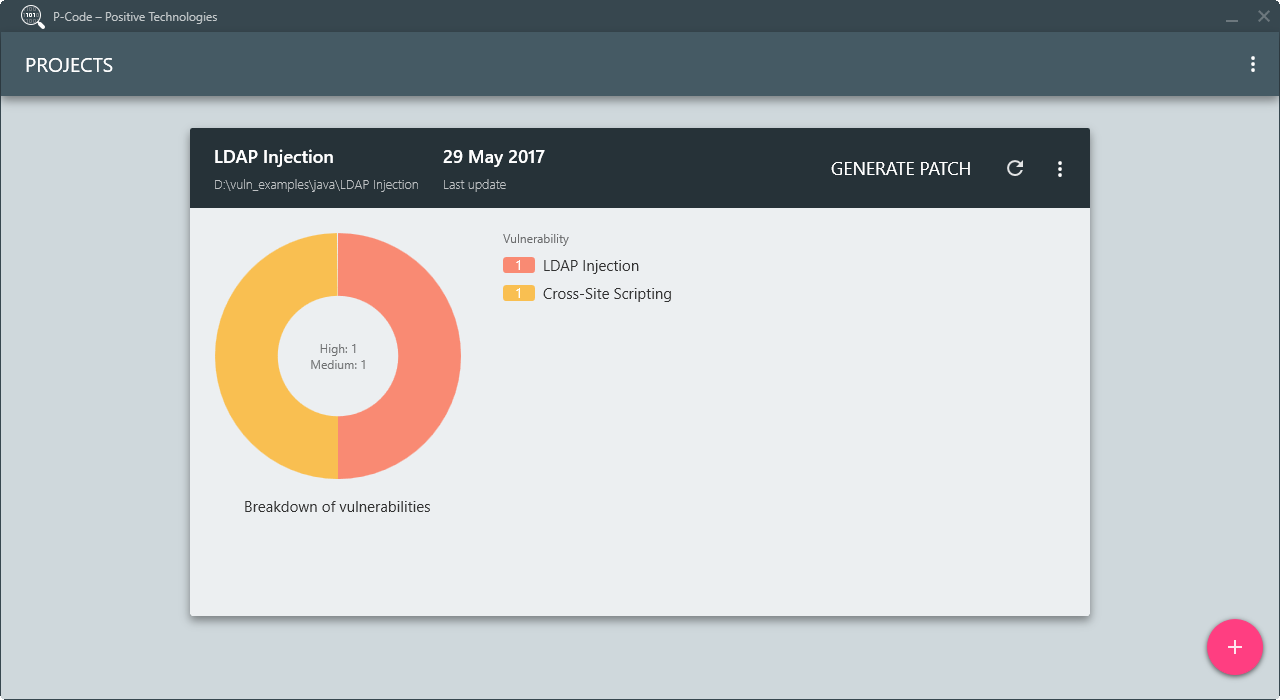Open the app header three-dot menu
Image resolution: width=1280 pixels, height=700 pixels.
point(1252,65)
